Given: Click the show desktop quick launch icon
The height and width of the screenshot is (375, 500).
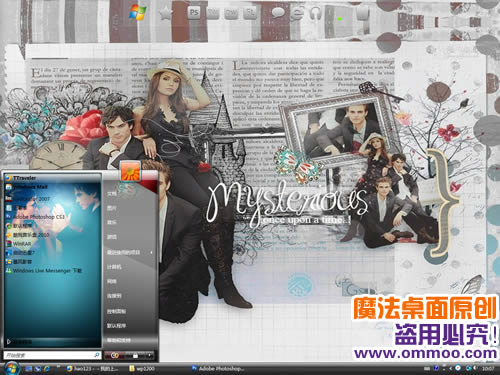Looking at the screenshot, I should (29, 369).
